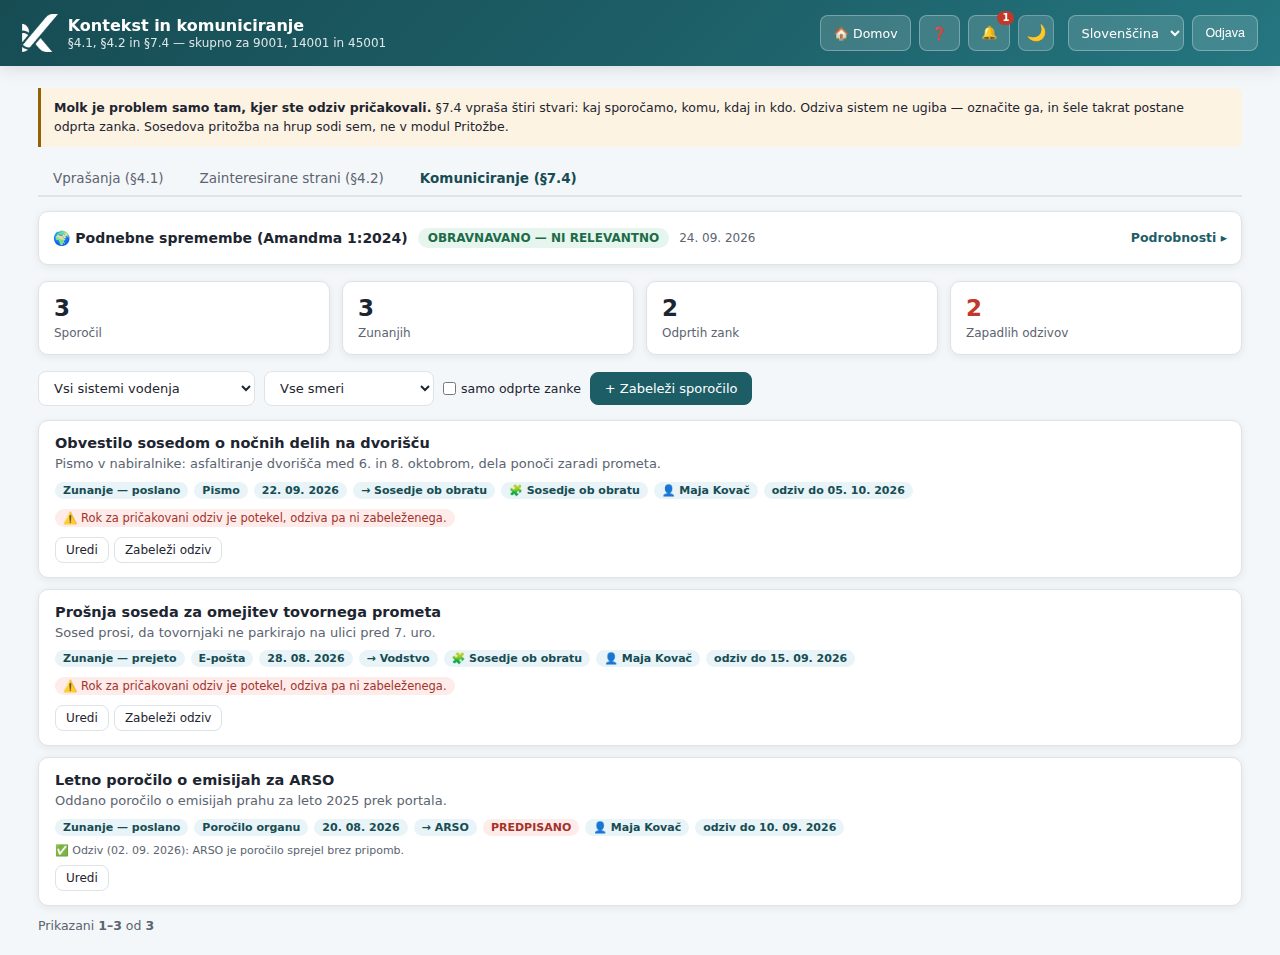Open the Vse smeri direction filter
This screenshot has width=1280, height=955.
[x=349, y=389]
